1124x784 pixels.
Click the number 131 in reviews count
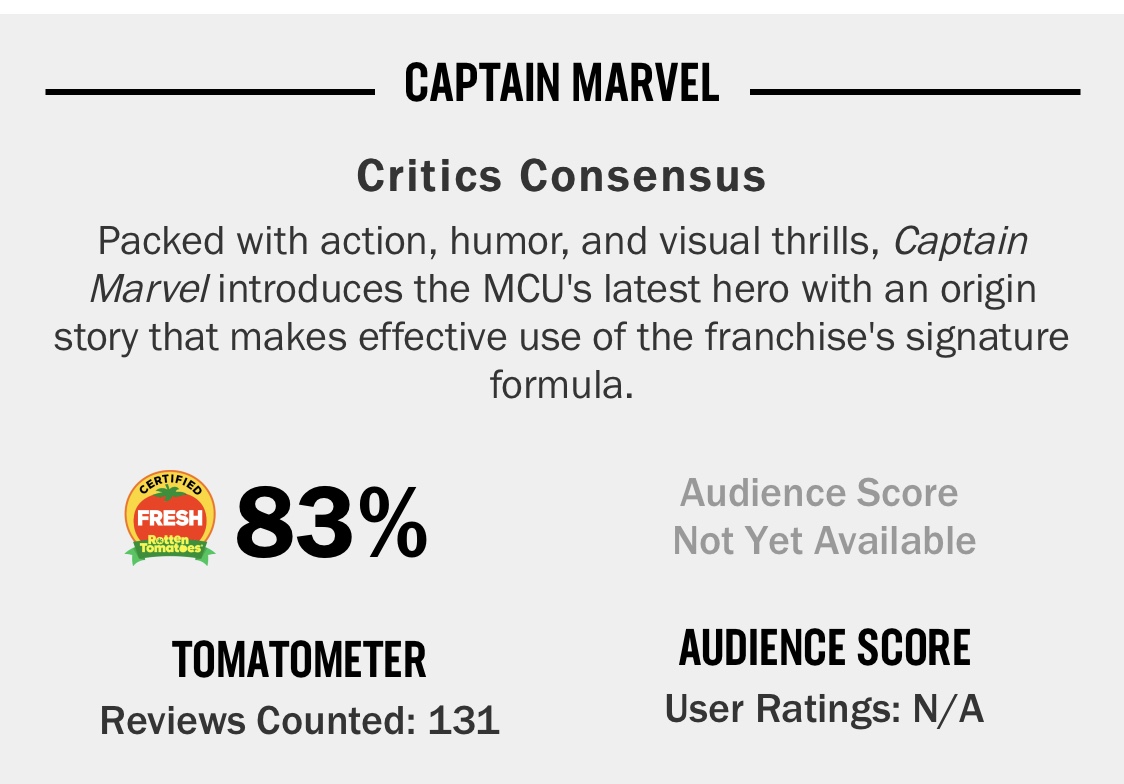[464, 720]
